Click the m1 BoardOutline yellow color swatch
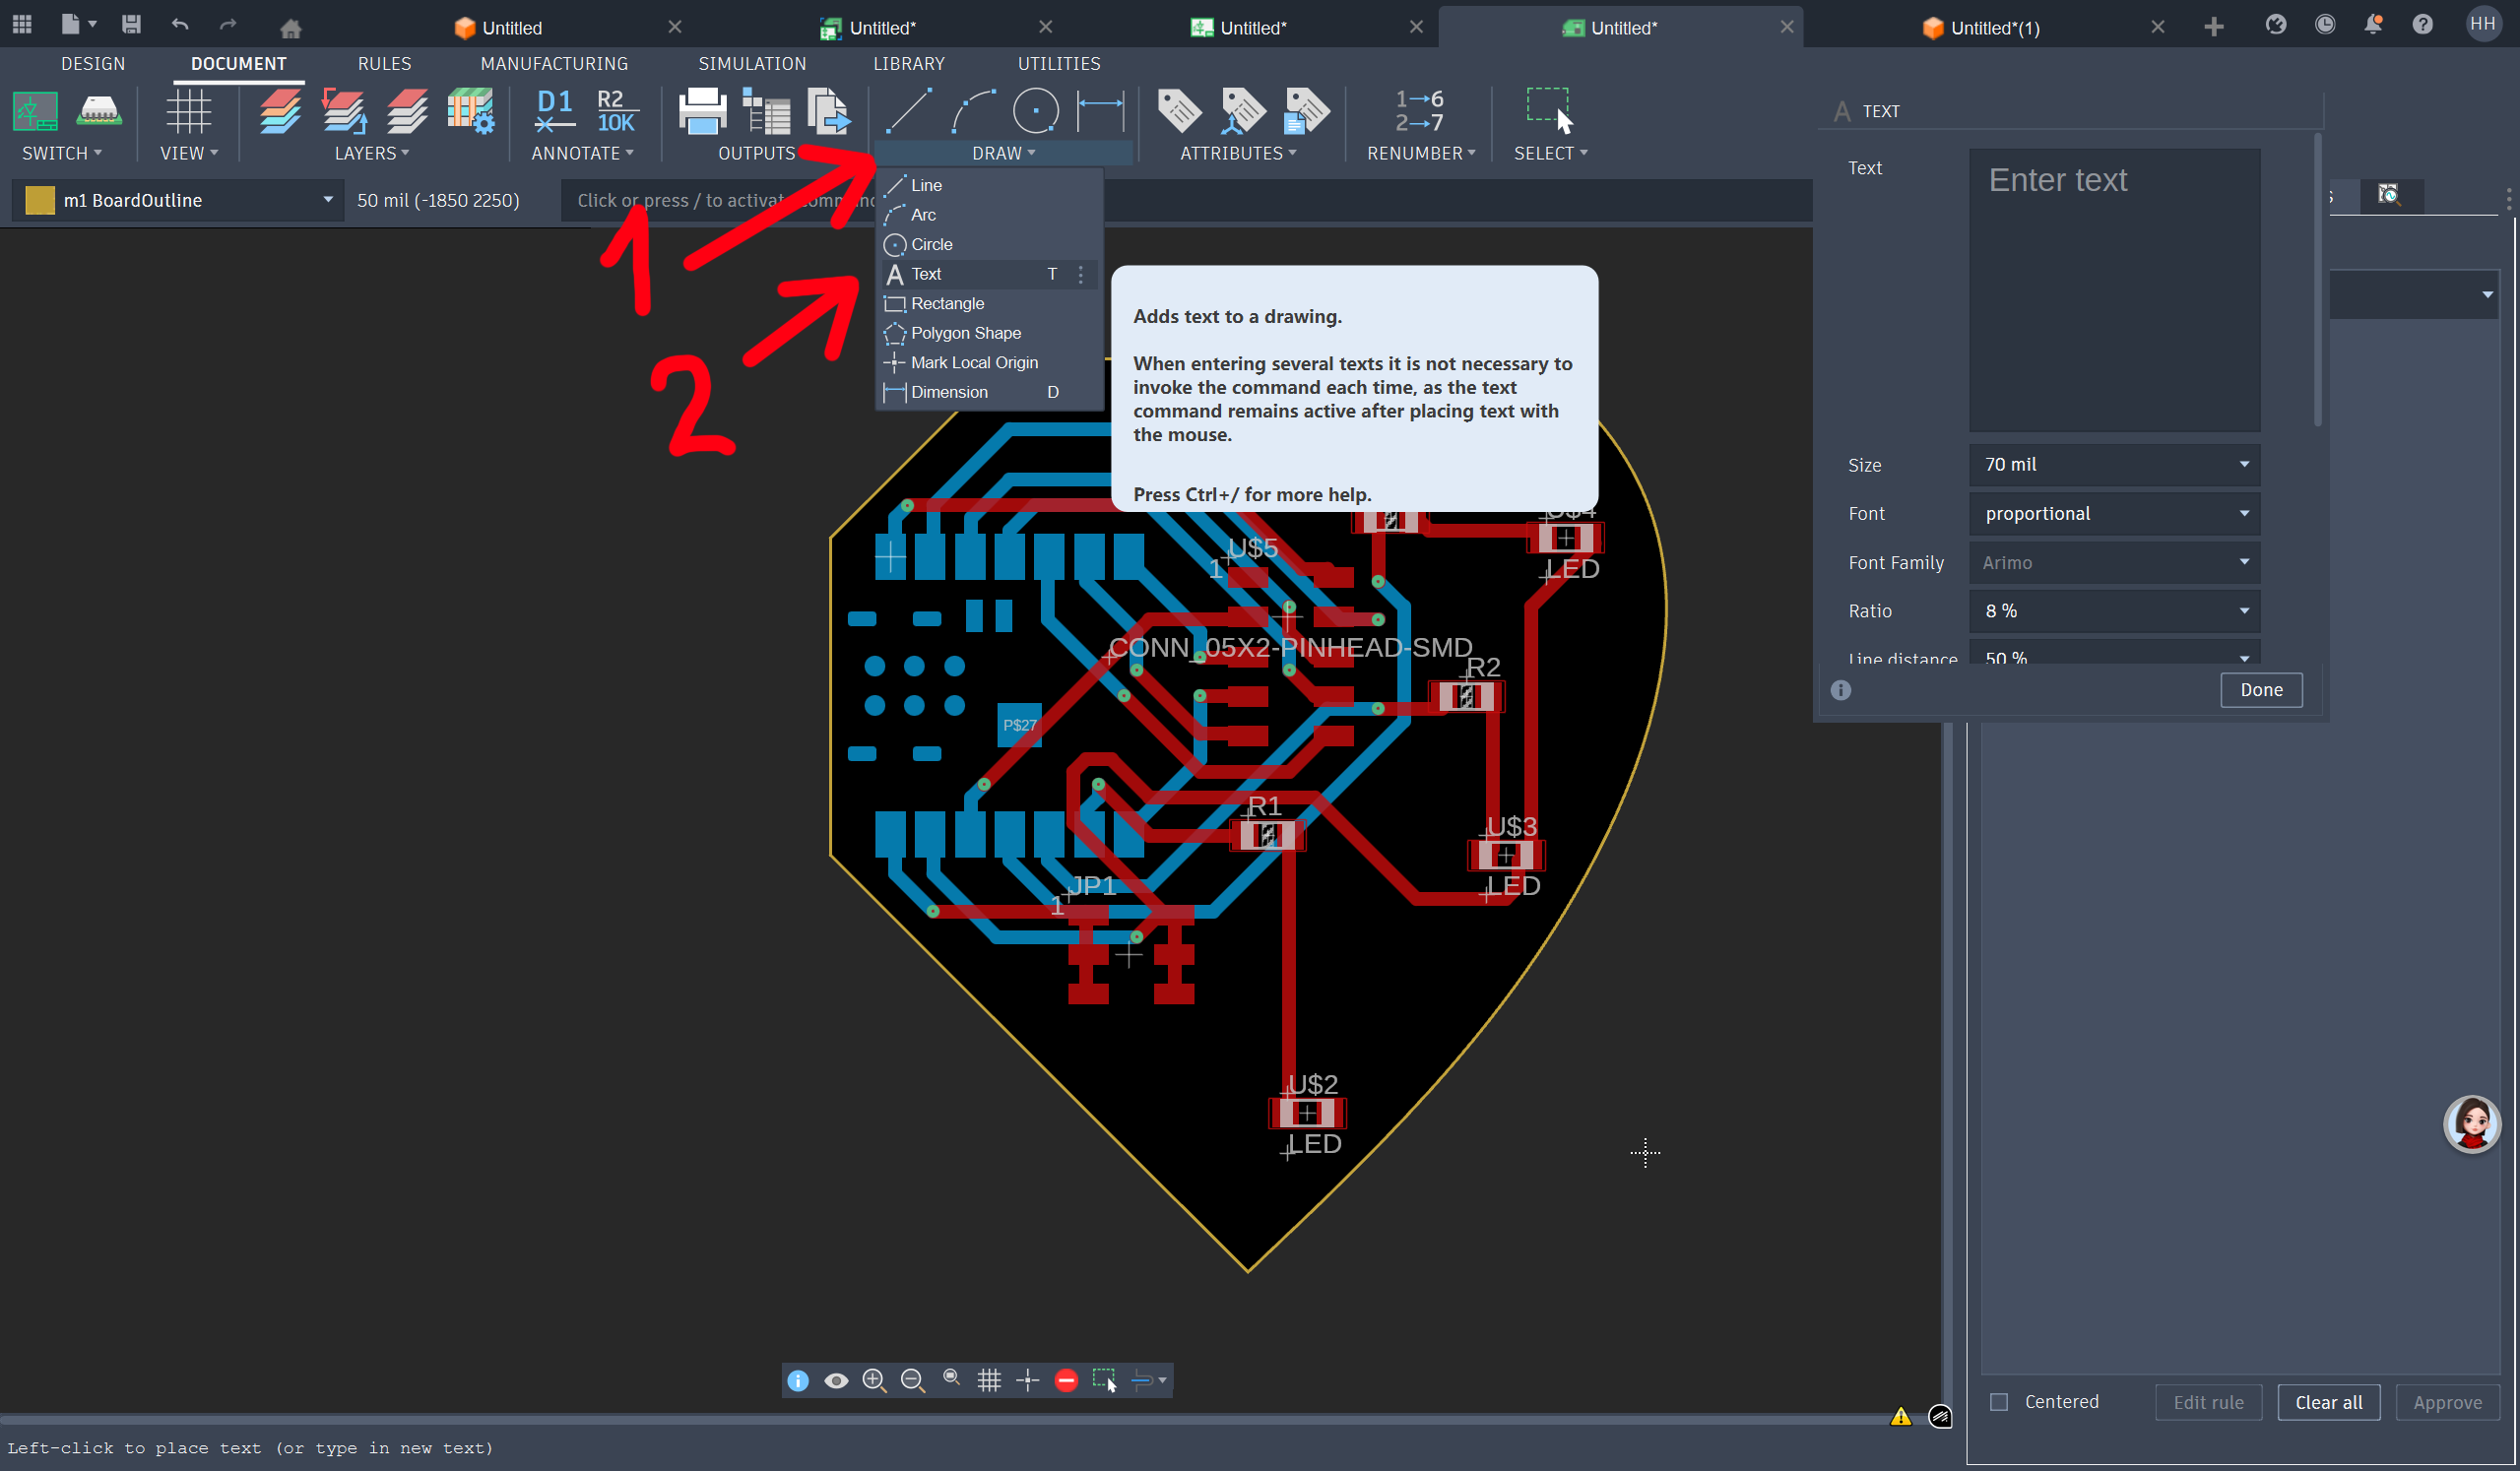The height and width of the screenshot is (1471, 2520). [x=40, y=200]
